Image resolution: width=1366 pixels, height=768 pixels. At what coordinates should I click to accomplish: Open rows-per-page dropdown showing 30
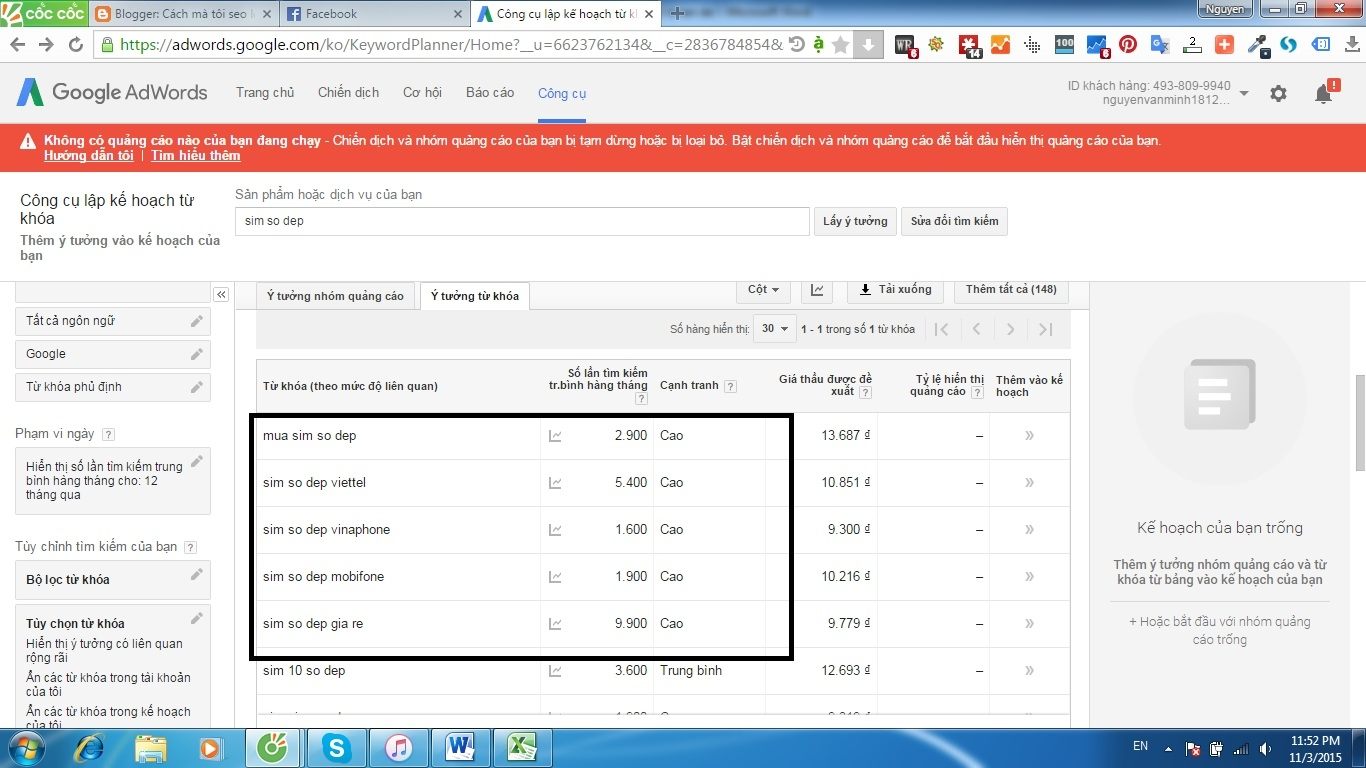(x=775, y=329)
